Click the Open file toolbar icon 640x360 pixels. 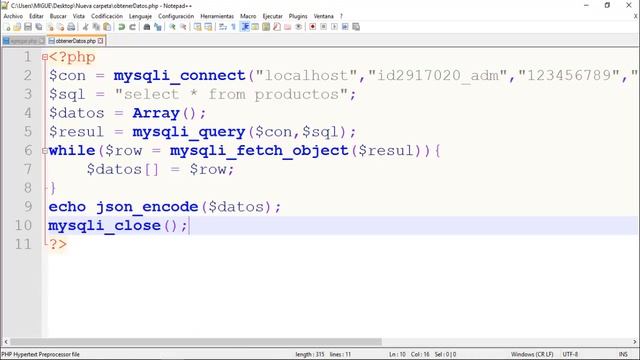tap(17, 27)
